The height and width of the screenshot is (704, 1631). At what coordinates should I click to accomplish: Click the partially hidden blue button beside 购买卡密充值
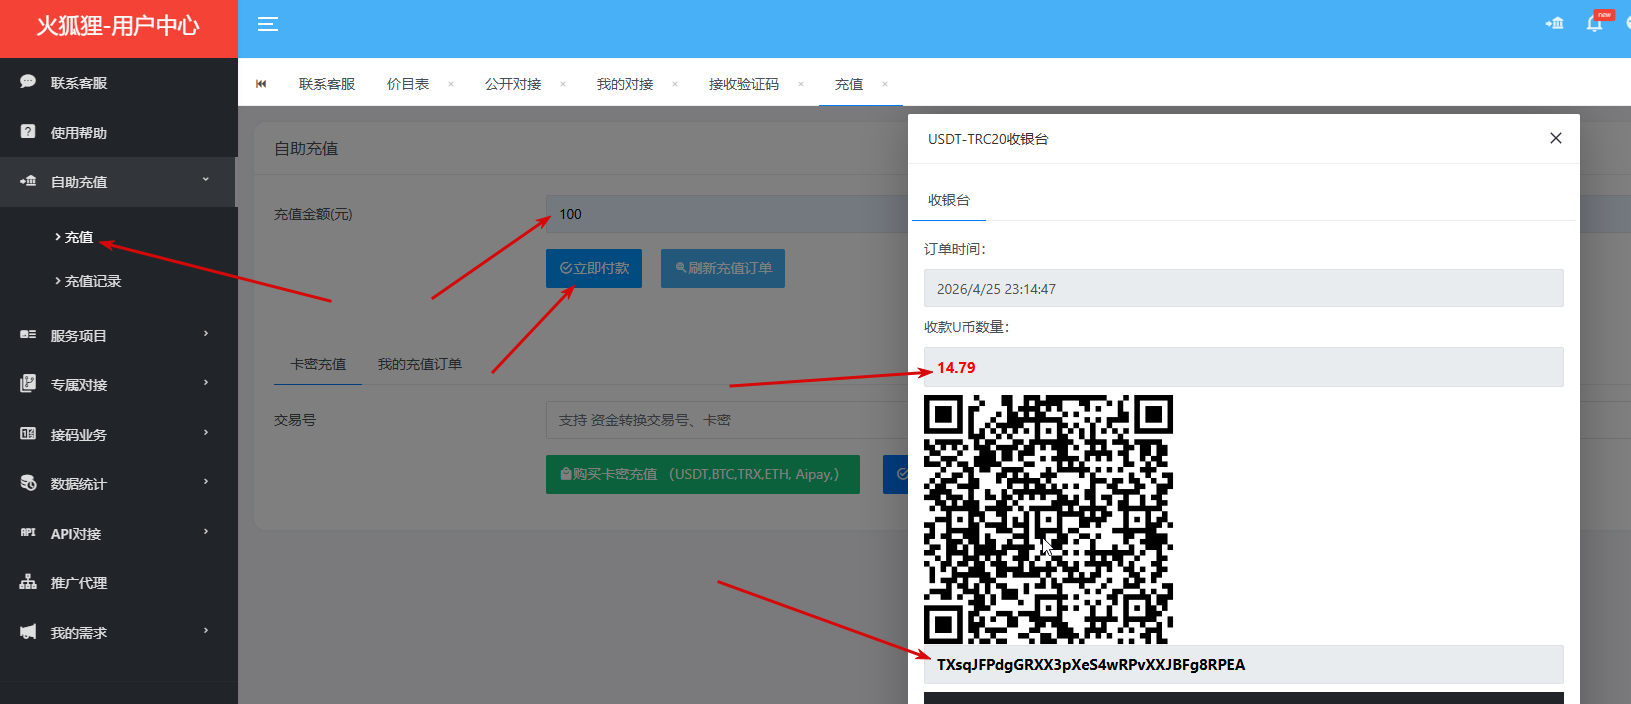tap(895, 474)
